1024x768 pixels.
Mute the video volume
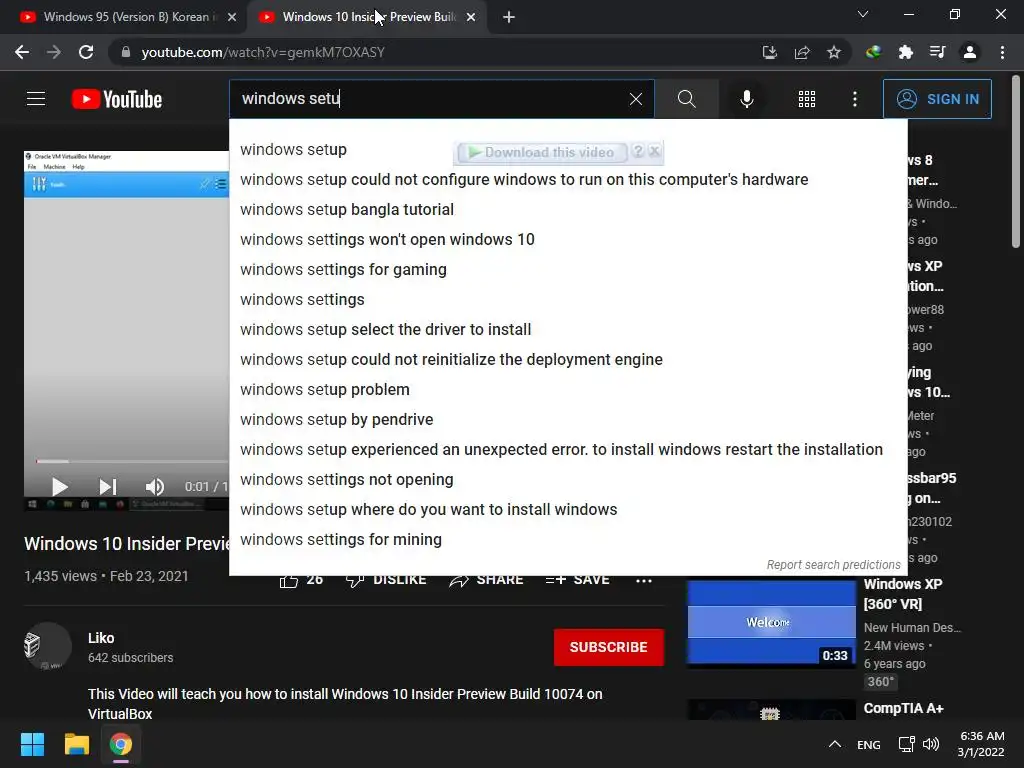tap(155, 487)
